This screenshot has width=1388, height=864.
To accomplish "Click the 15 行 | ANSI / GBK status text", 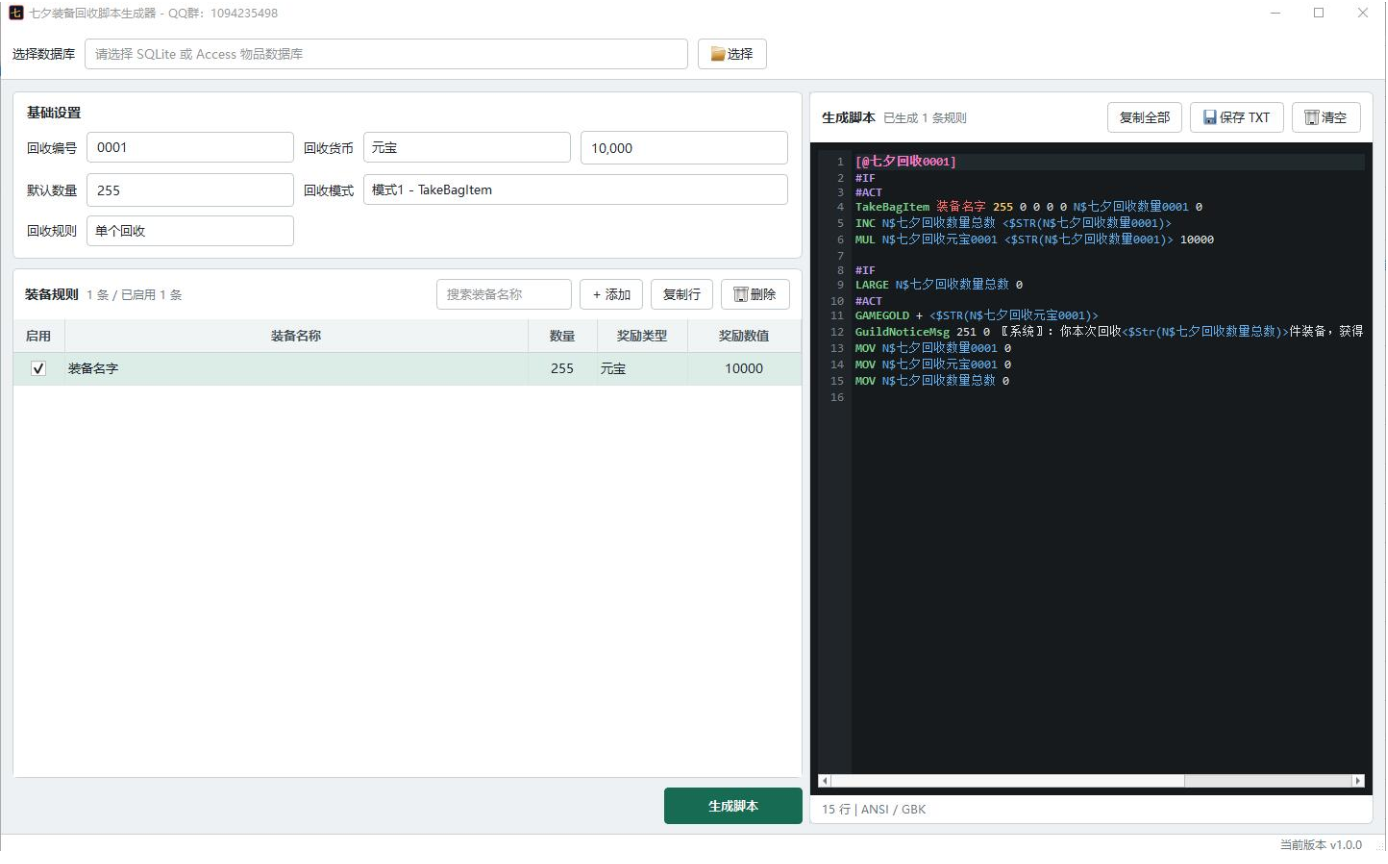I will click(x=874, y=809).
